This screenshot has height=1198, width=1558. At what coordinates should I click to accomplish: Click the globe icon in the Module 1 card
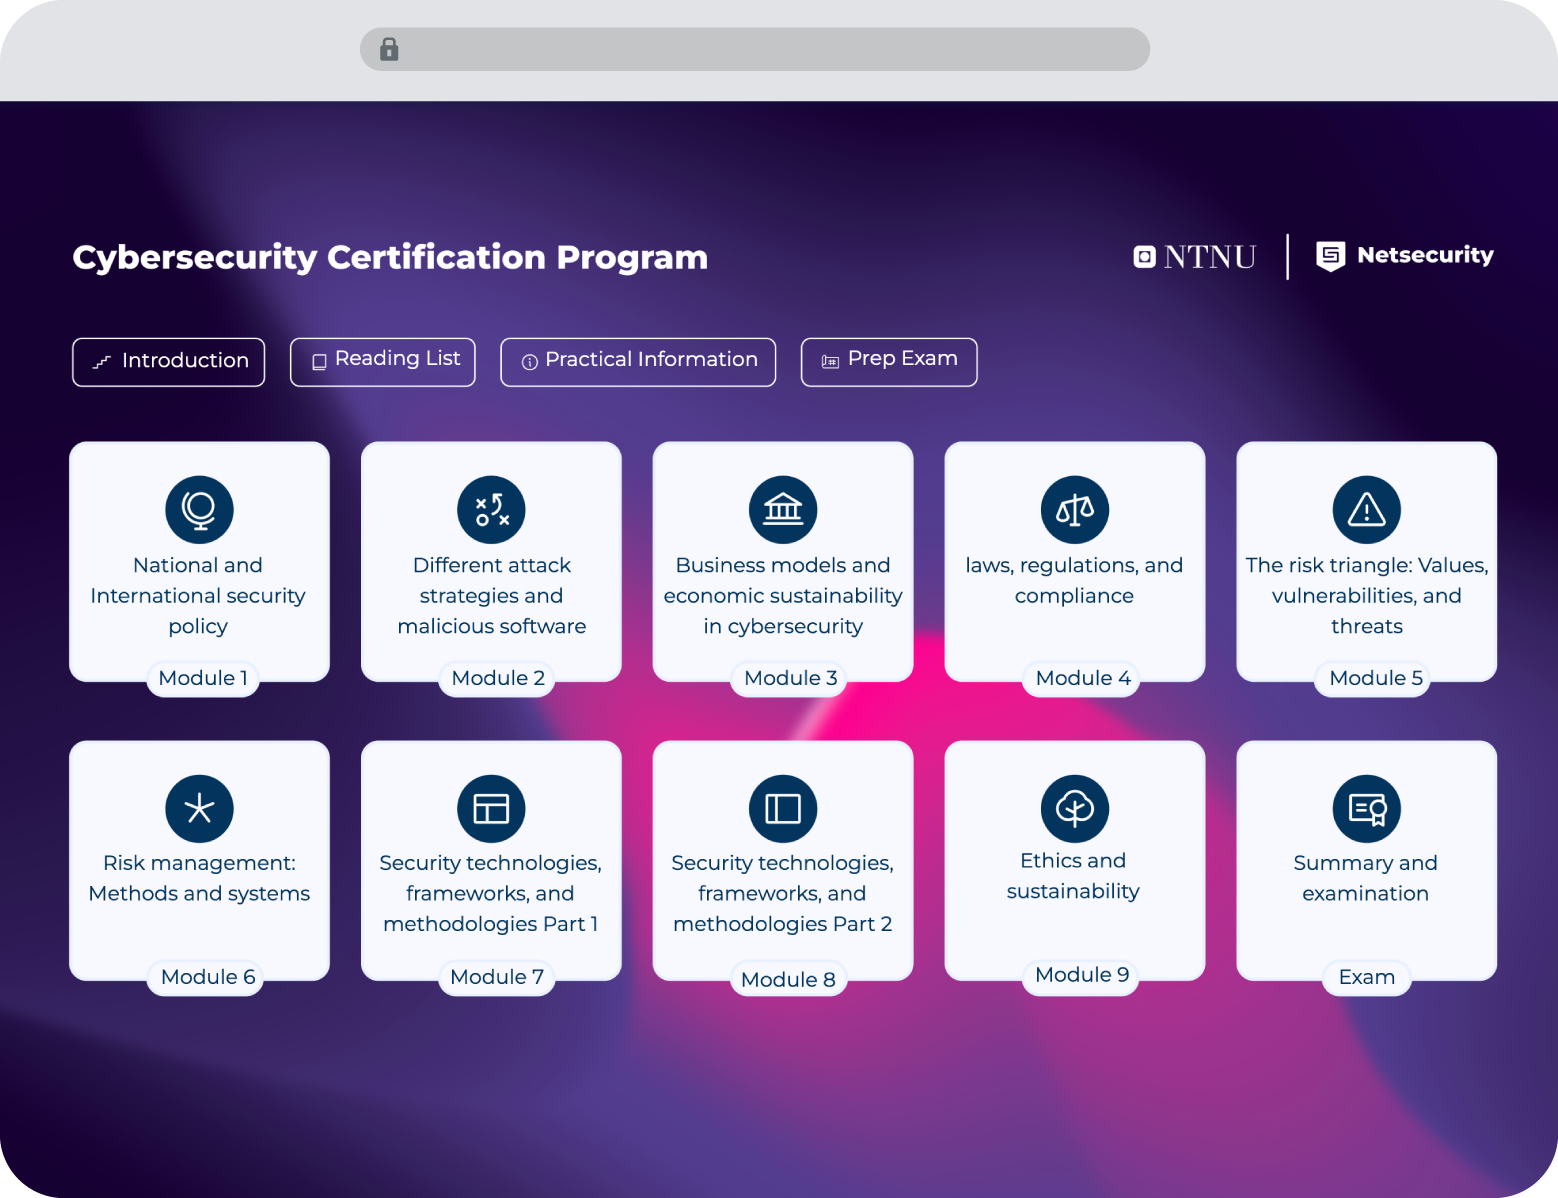click(x=199, y=509)
